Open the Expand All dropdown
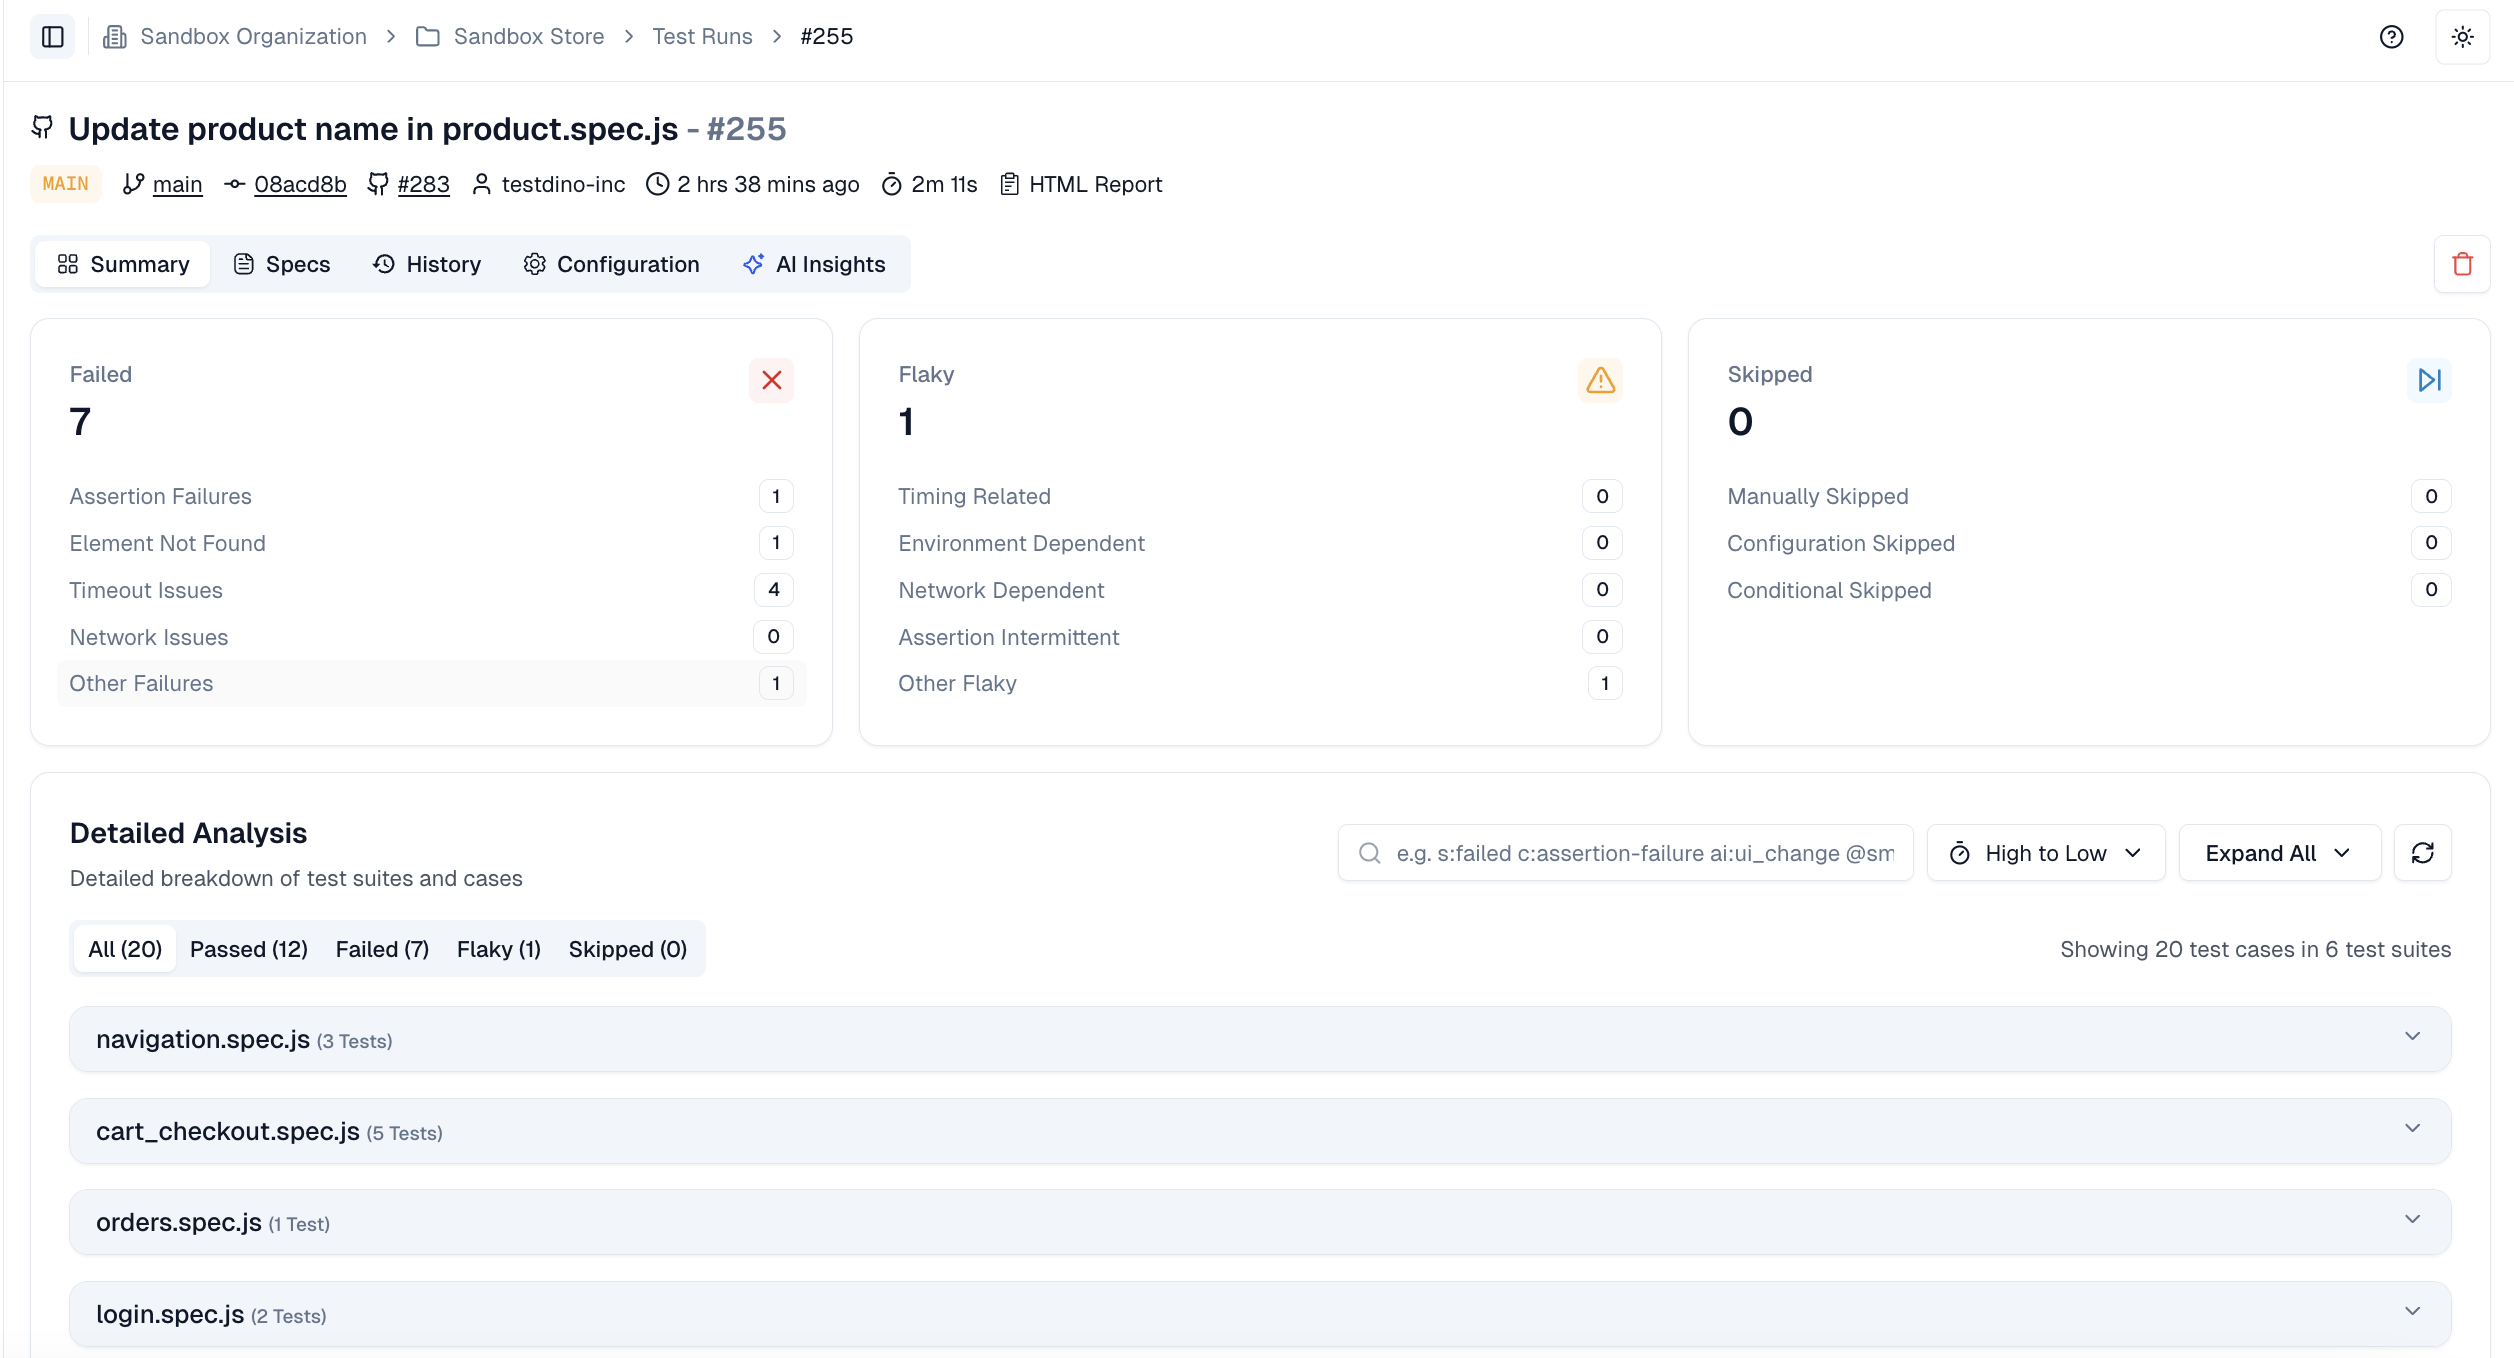The image size is (2514, 1358). pos(2278,853)
